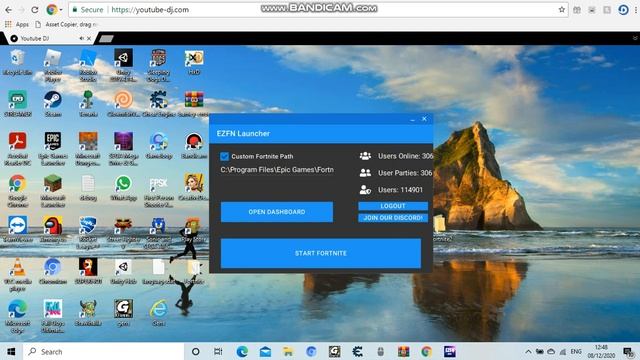Image resolution: width=640 pixels, height=360 pixels.
Task: Log out of the EZFN Launcher
Action: pos(393,206)
